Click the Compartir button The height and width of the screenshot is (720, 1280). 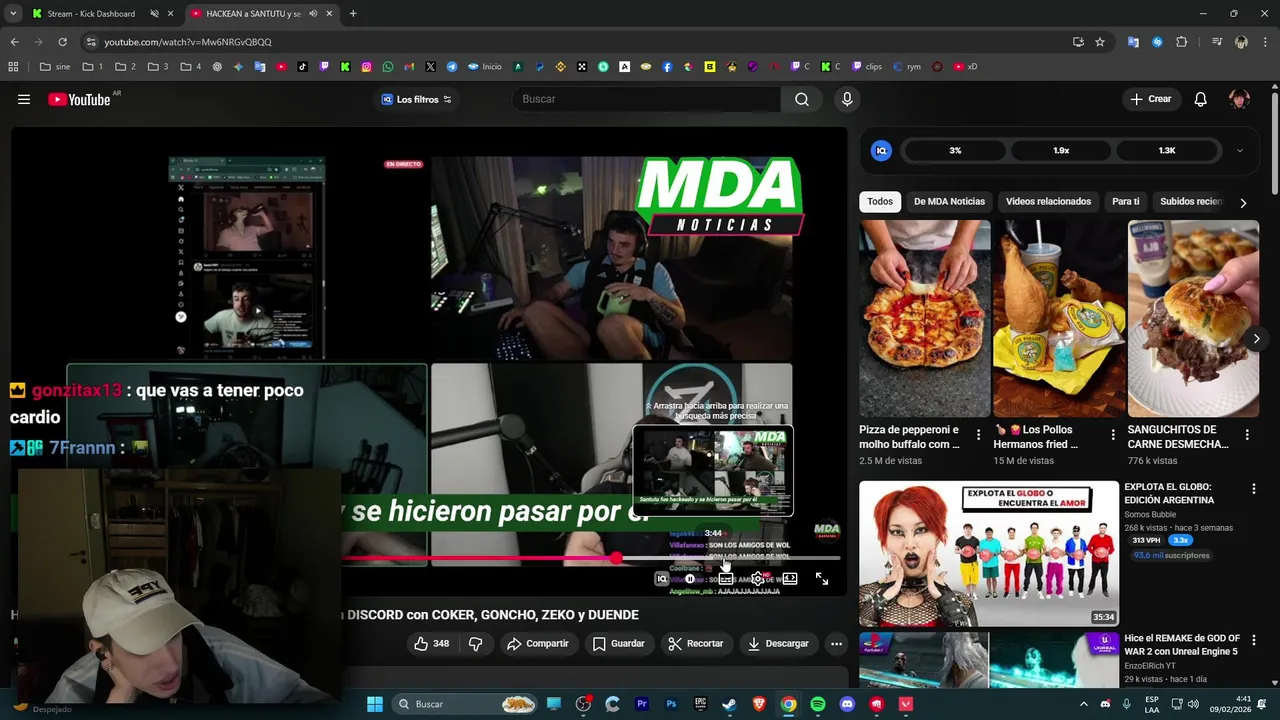click(x=537, y=644)
